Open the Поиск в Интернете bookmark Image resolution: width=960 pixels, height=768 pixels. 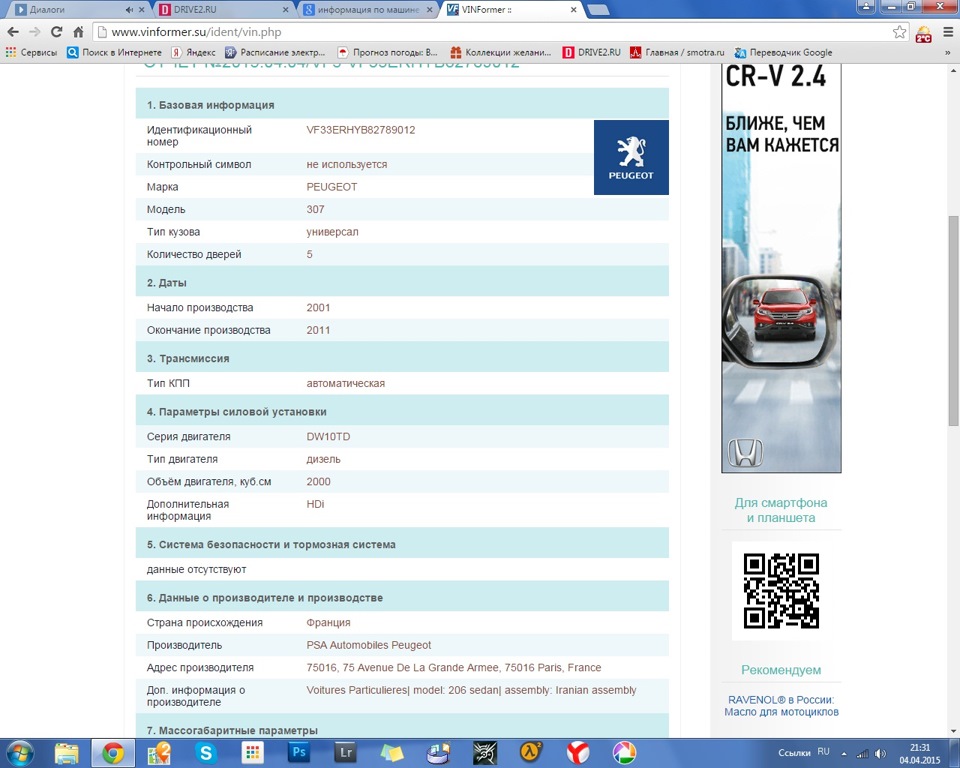pyautogui.click(x=114, y=53)
